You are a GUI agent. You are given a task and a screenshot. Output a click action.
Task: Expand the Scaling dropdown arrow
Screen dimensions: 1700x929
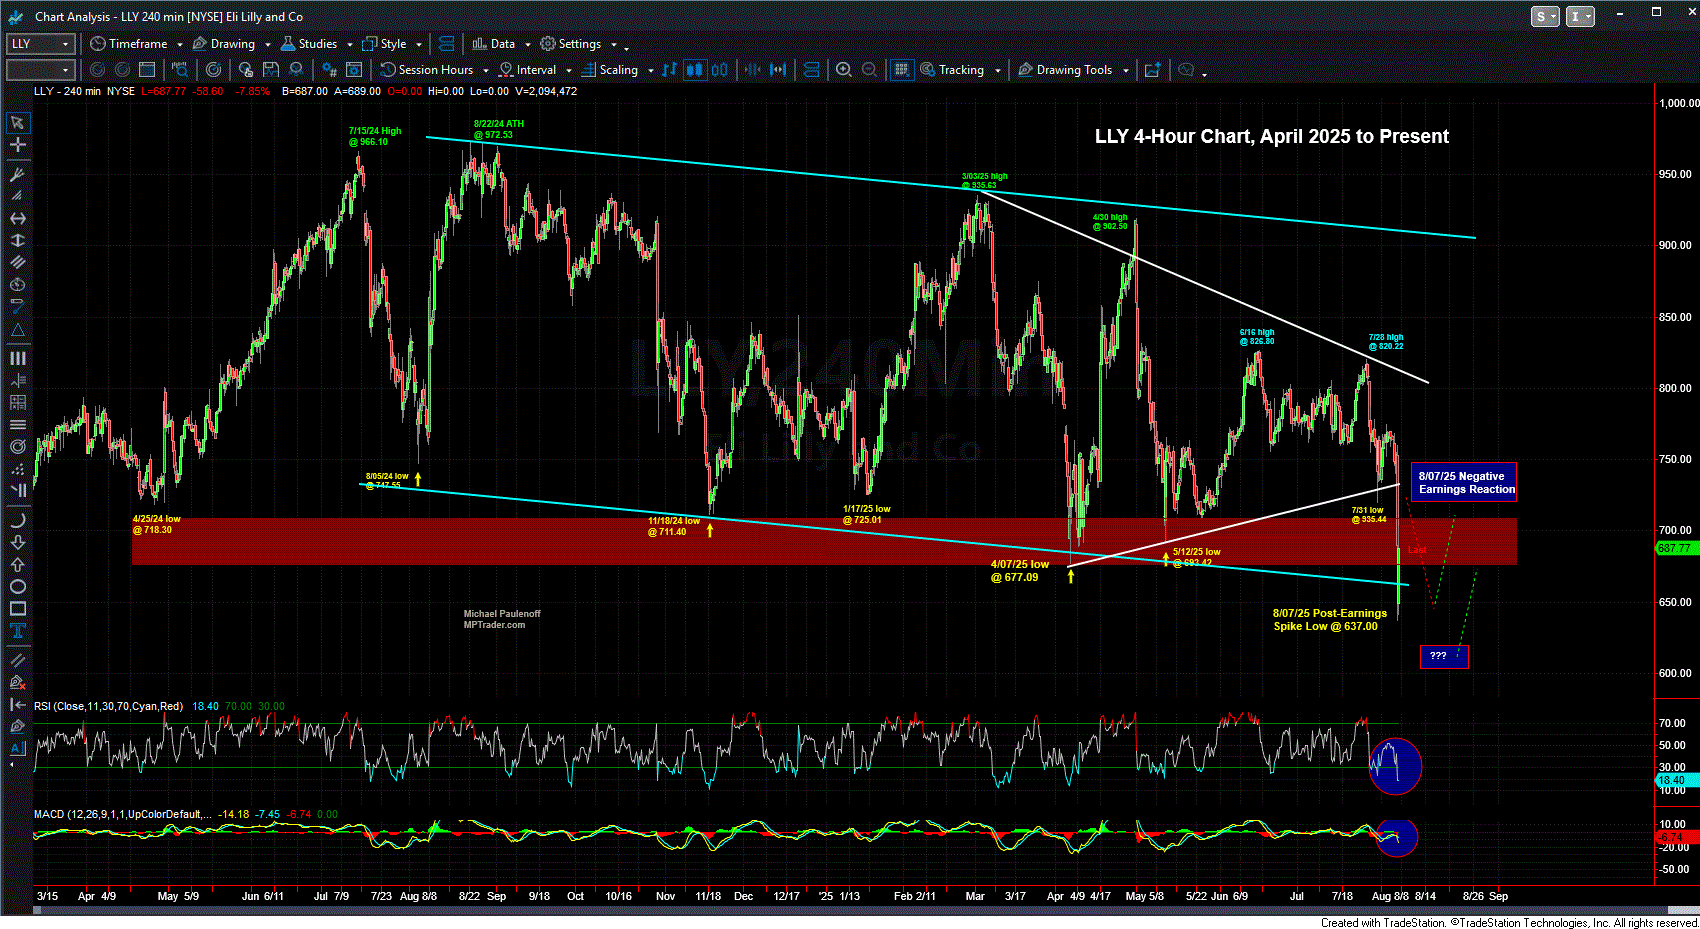pyautogui.click(x=650, y=70)
